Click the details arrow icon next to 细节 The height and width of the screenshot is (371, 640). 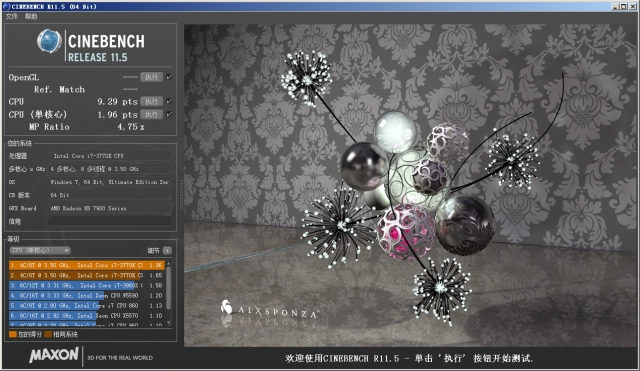(x=167, y=250)
